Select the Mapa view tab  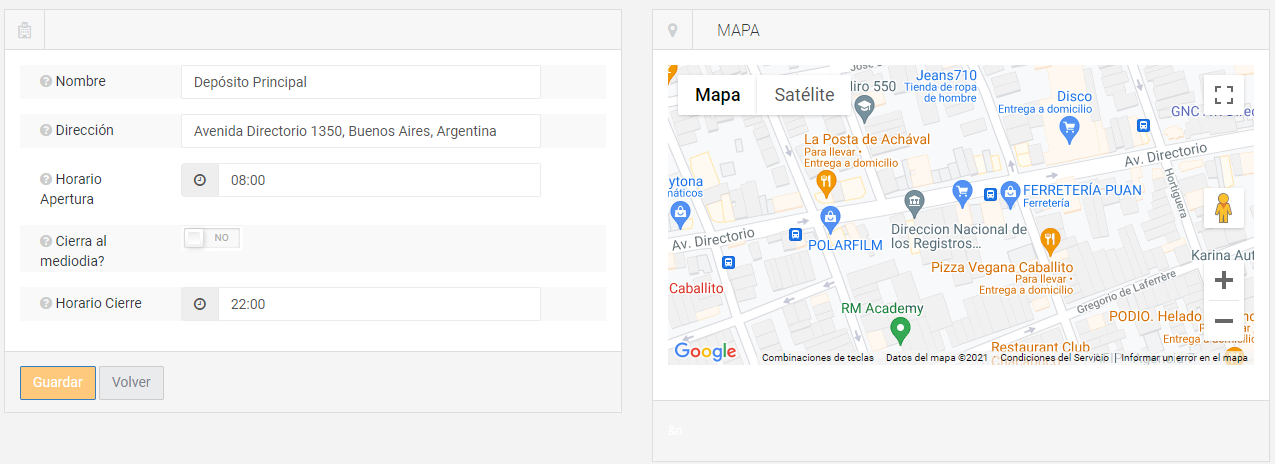coord(718,95)
